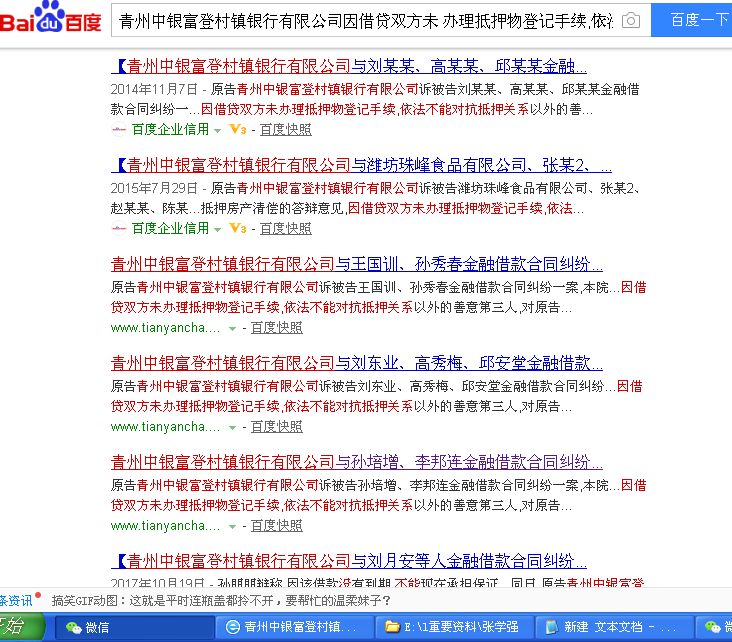Open result about 刘月安等人

click(x=349, y=561)
